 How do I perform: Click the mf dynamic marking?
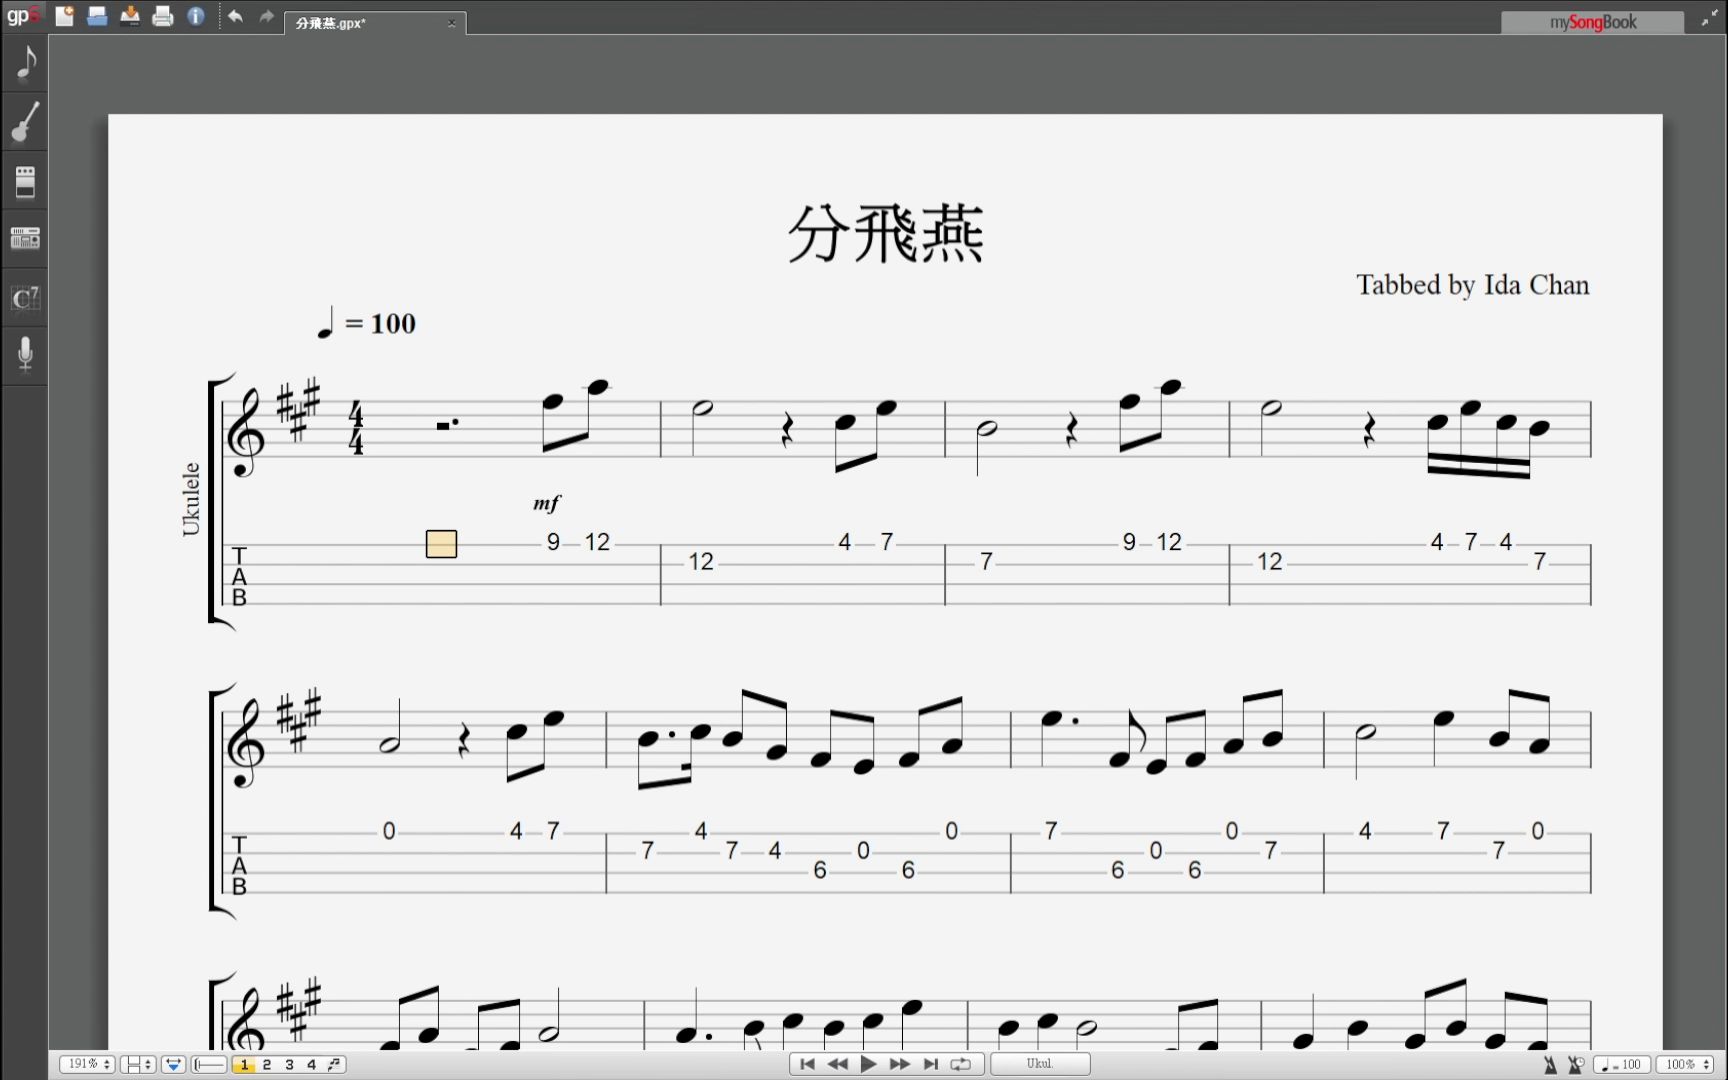[546, 503]
